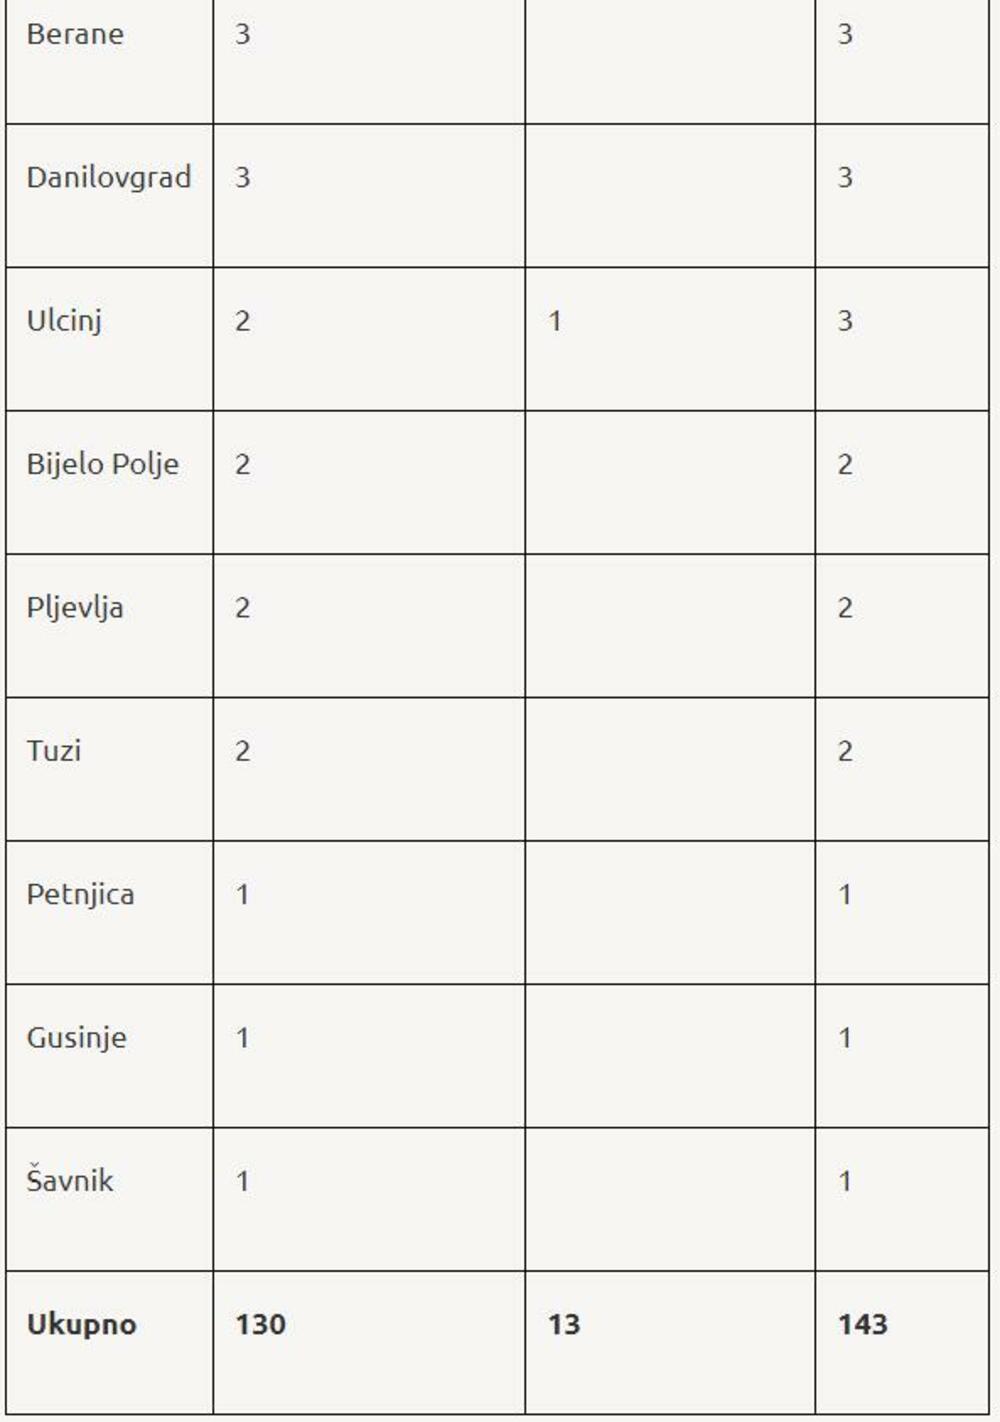Select the Gusinje row label
Viewport: 1000px width, 1422px height.
[76, 1038]
